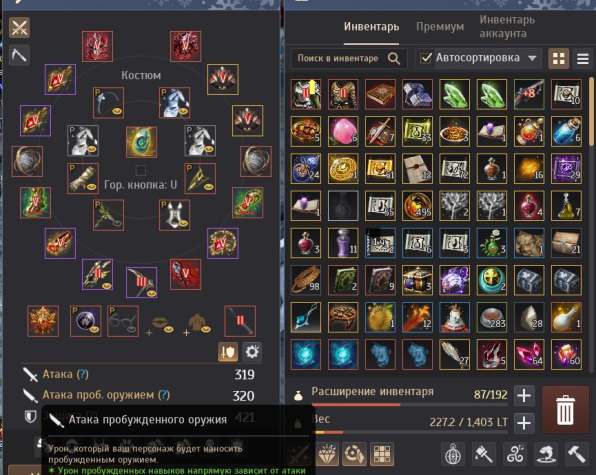This screenshot has width=596, height=475.
Task: Toggle the small checkbox under Костюм
Action: click(x=141, y=170)
